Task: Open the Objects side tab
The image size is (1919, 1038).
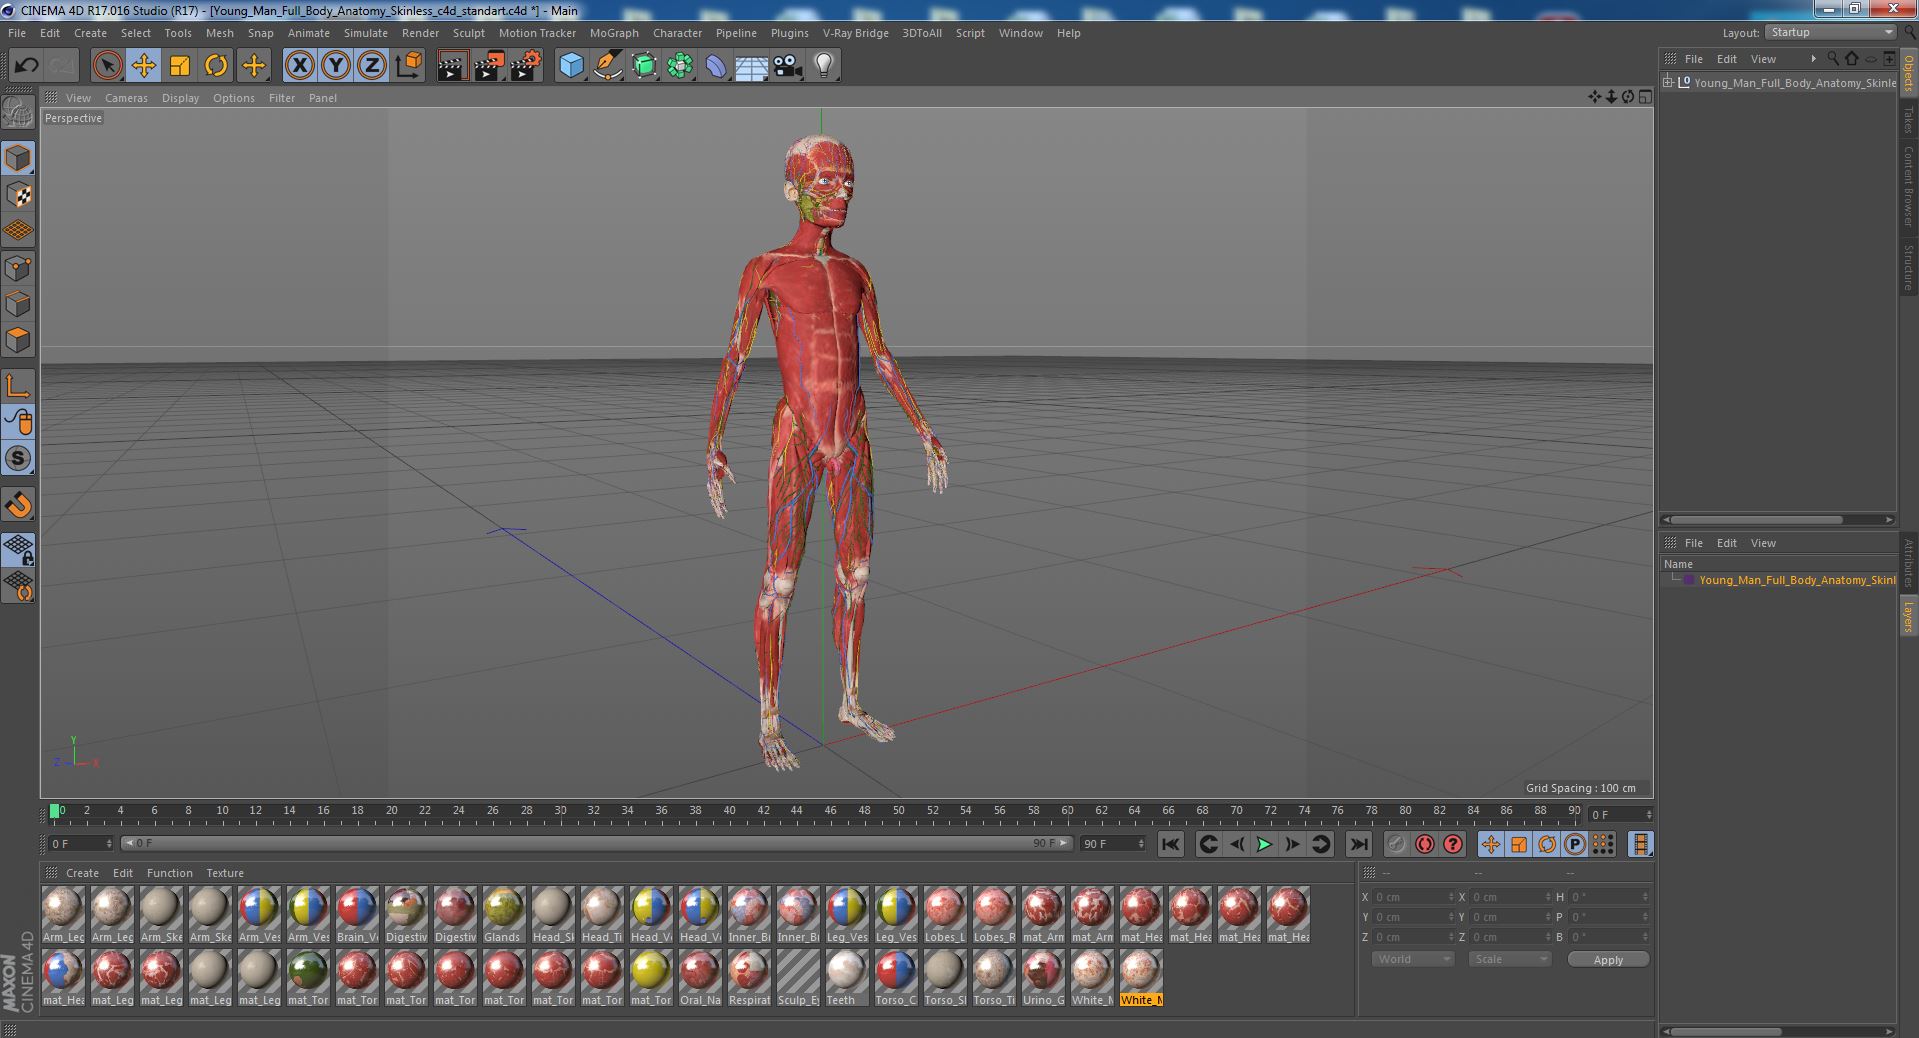Action: 1908,73
